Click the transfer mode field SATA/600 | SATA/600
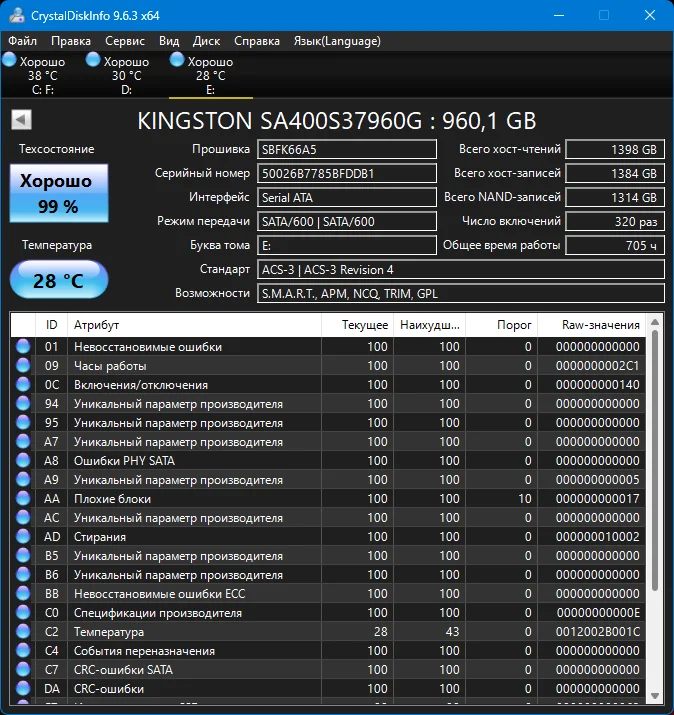The width and height of the screenshot is (674, 715). (x=347, y=222)
